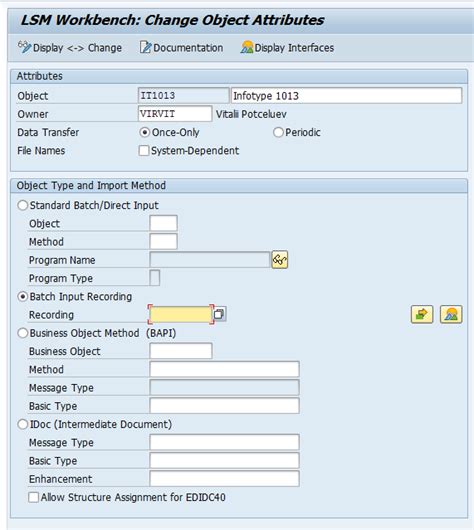Click the Display Interfaces toolbar button
This screenshot has height=530, width=474.
click(x=287, y=48)
